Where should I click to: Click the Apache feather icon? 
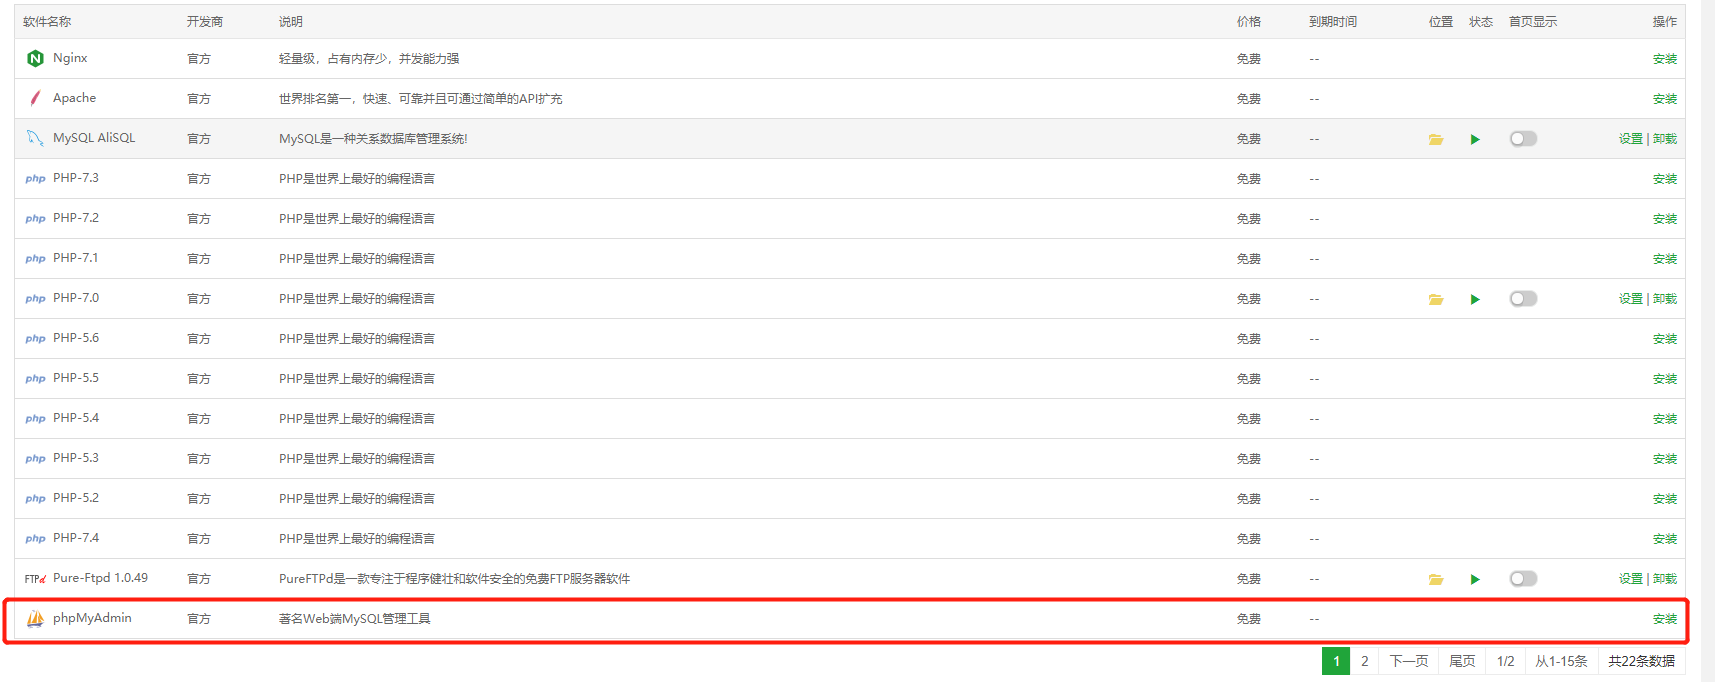coord(35,98)
